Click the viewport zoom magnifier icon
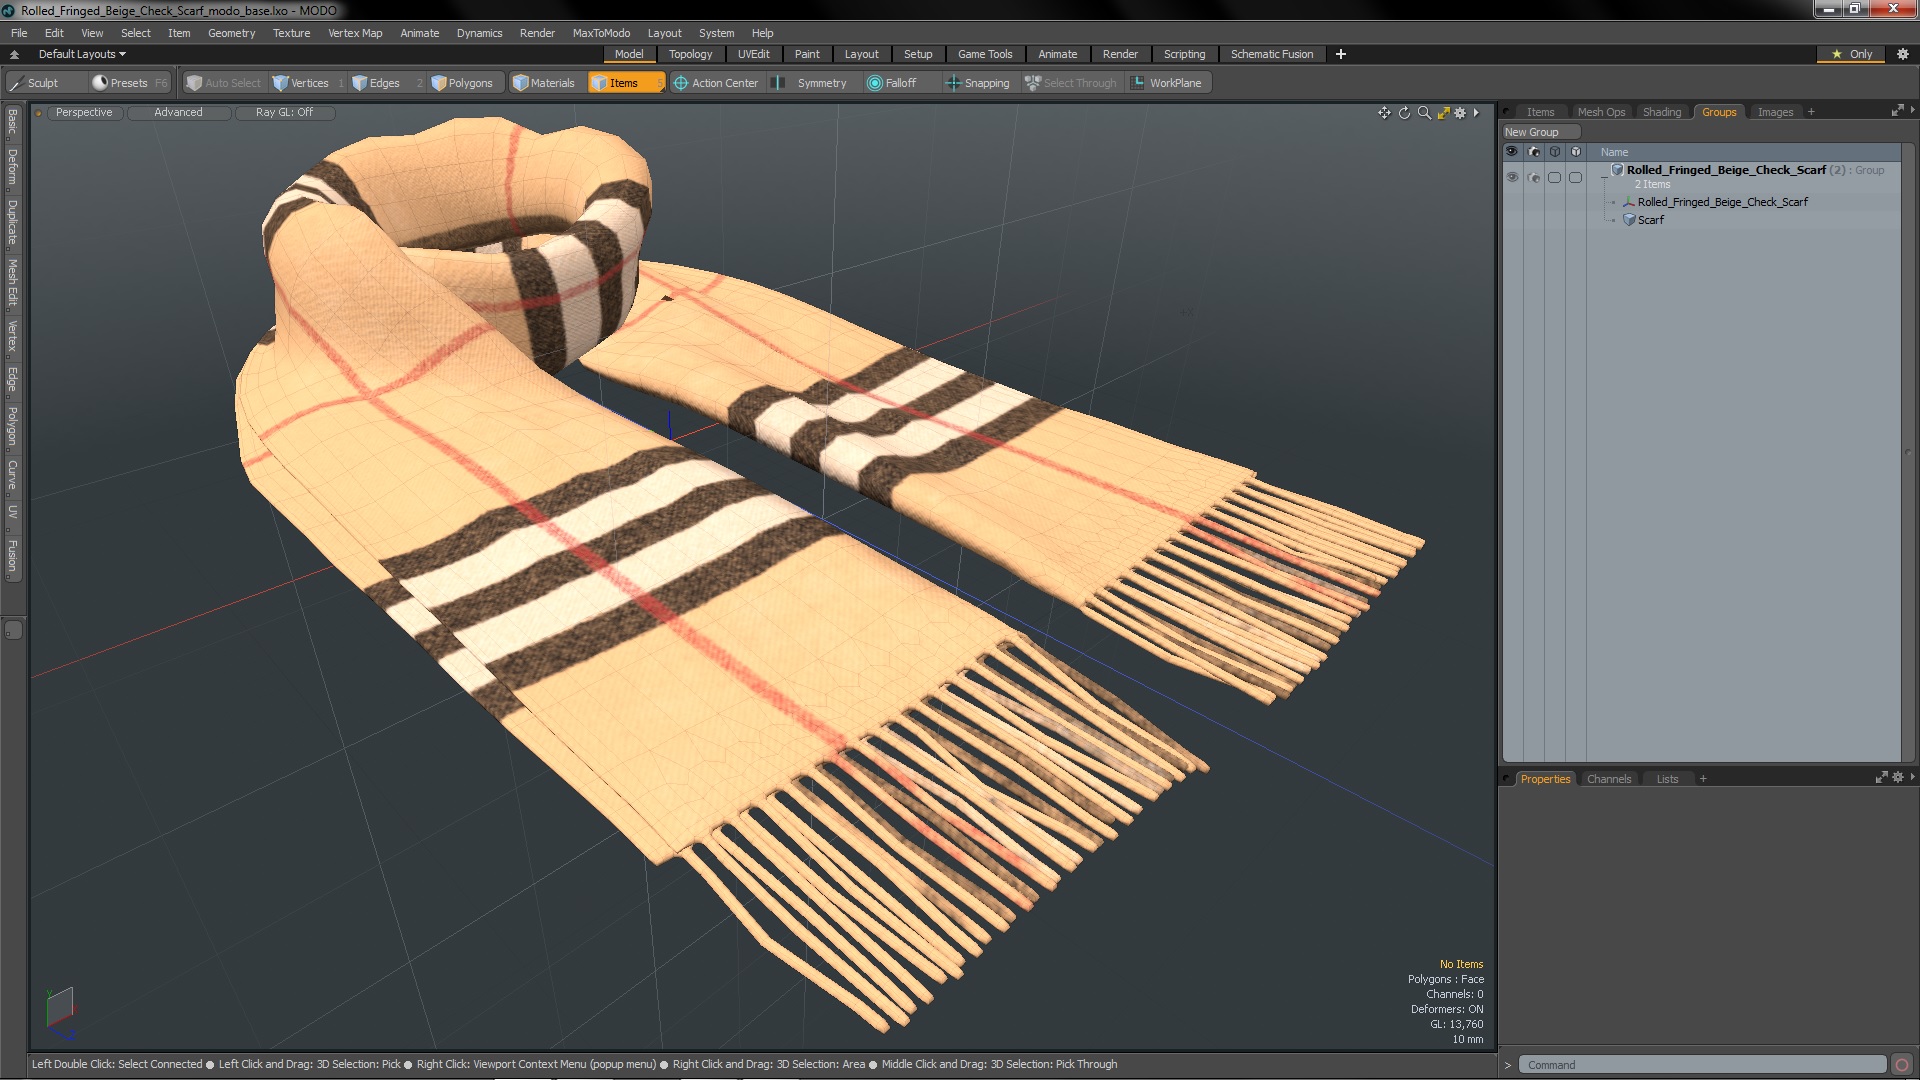This screenshot has height=1080, width=1920. (x=1424, y=113)
